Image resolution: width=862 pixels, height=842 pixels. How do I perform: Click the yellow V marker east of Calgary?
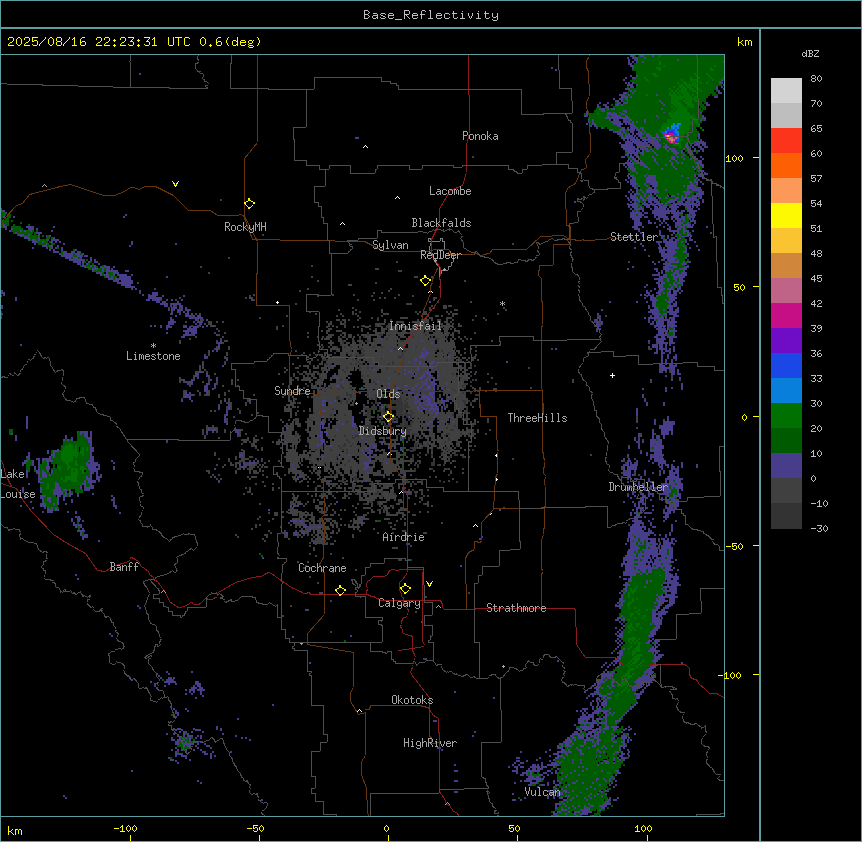click(x=429, y=584)
